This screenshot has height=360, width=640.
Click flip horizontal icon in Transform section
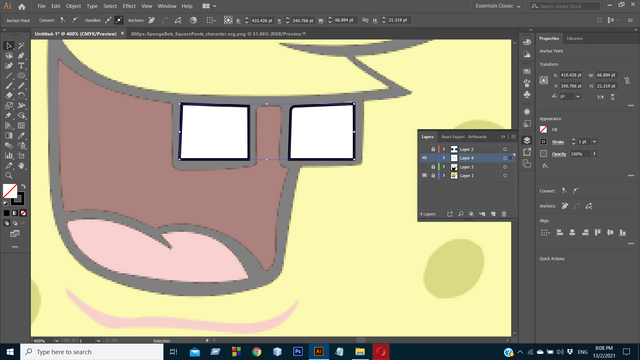(601, 97)
